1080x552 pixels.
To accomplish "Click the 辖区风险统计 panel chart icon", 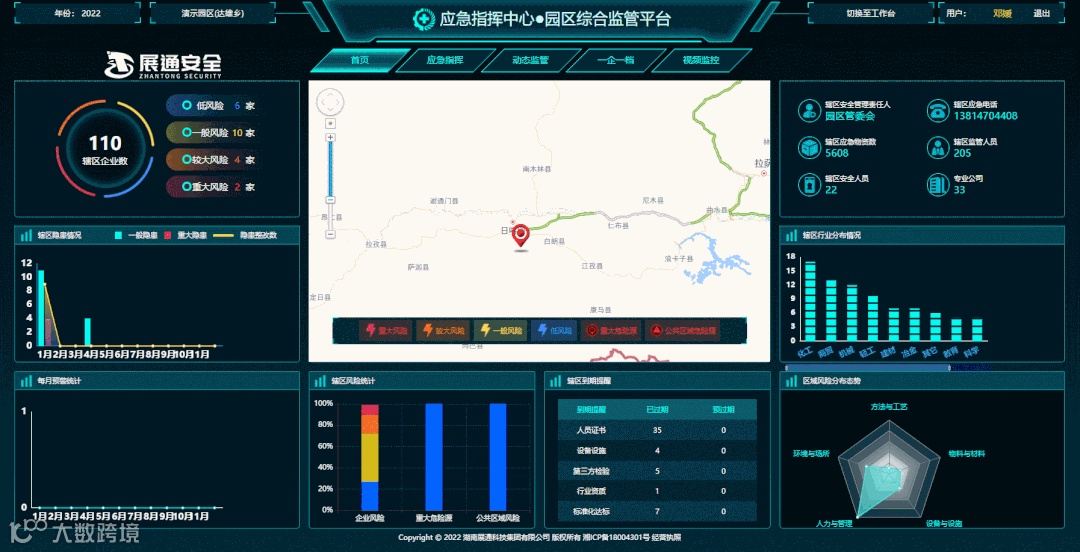I will click(x=320, y=381).
